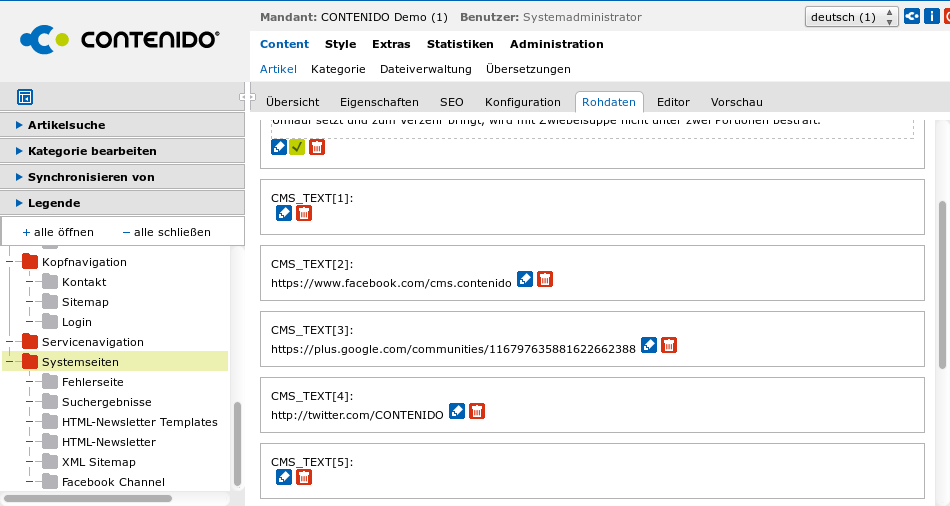This screenshot has height=506, width=950.
Task: Click the vertical scrollbar of content area
Action: [x=942, y=285]
